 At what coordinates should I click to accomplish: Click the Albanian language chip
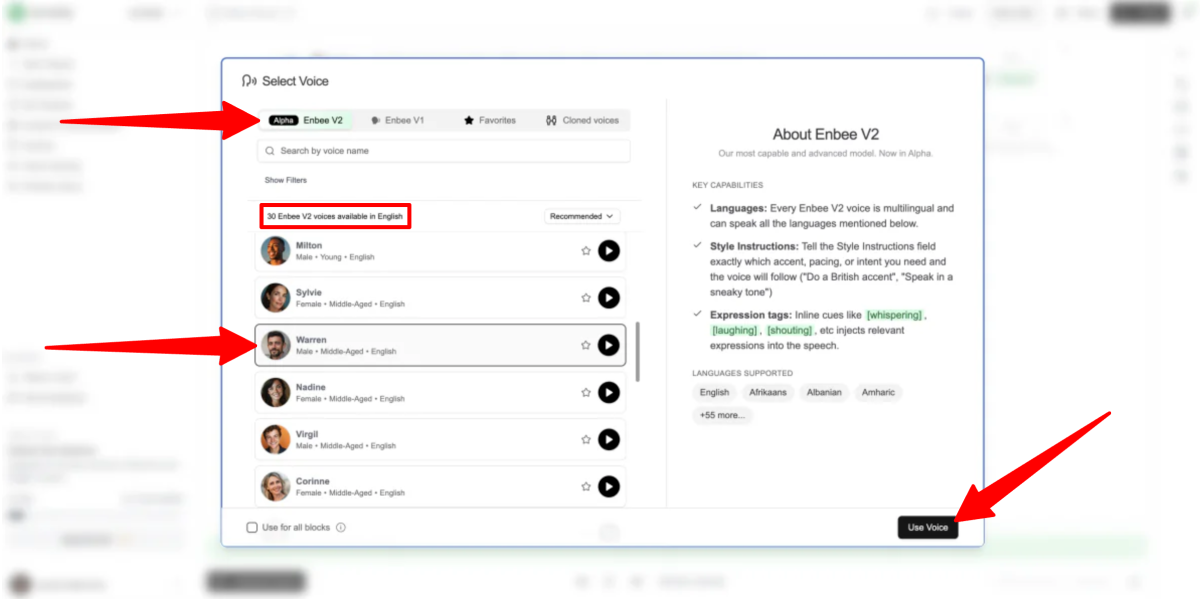coord(825,393)
